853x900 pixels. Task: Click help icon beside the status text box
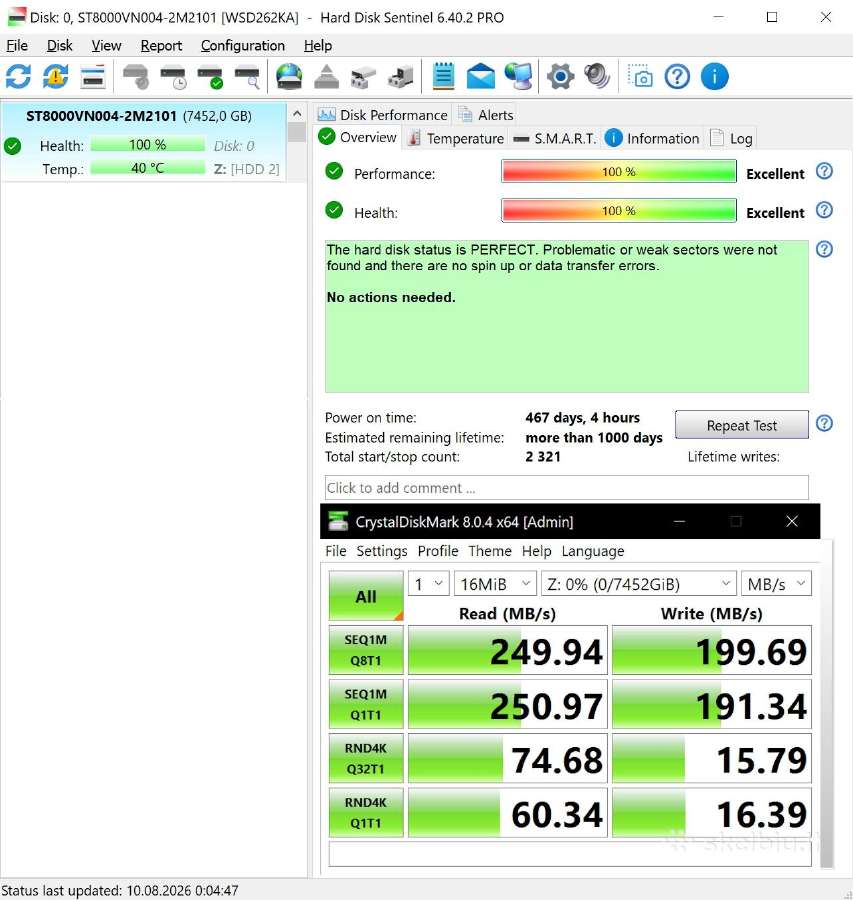coord(824,249)
